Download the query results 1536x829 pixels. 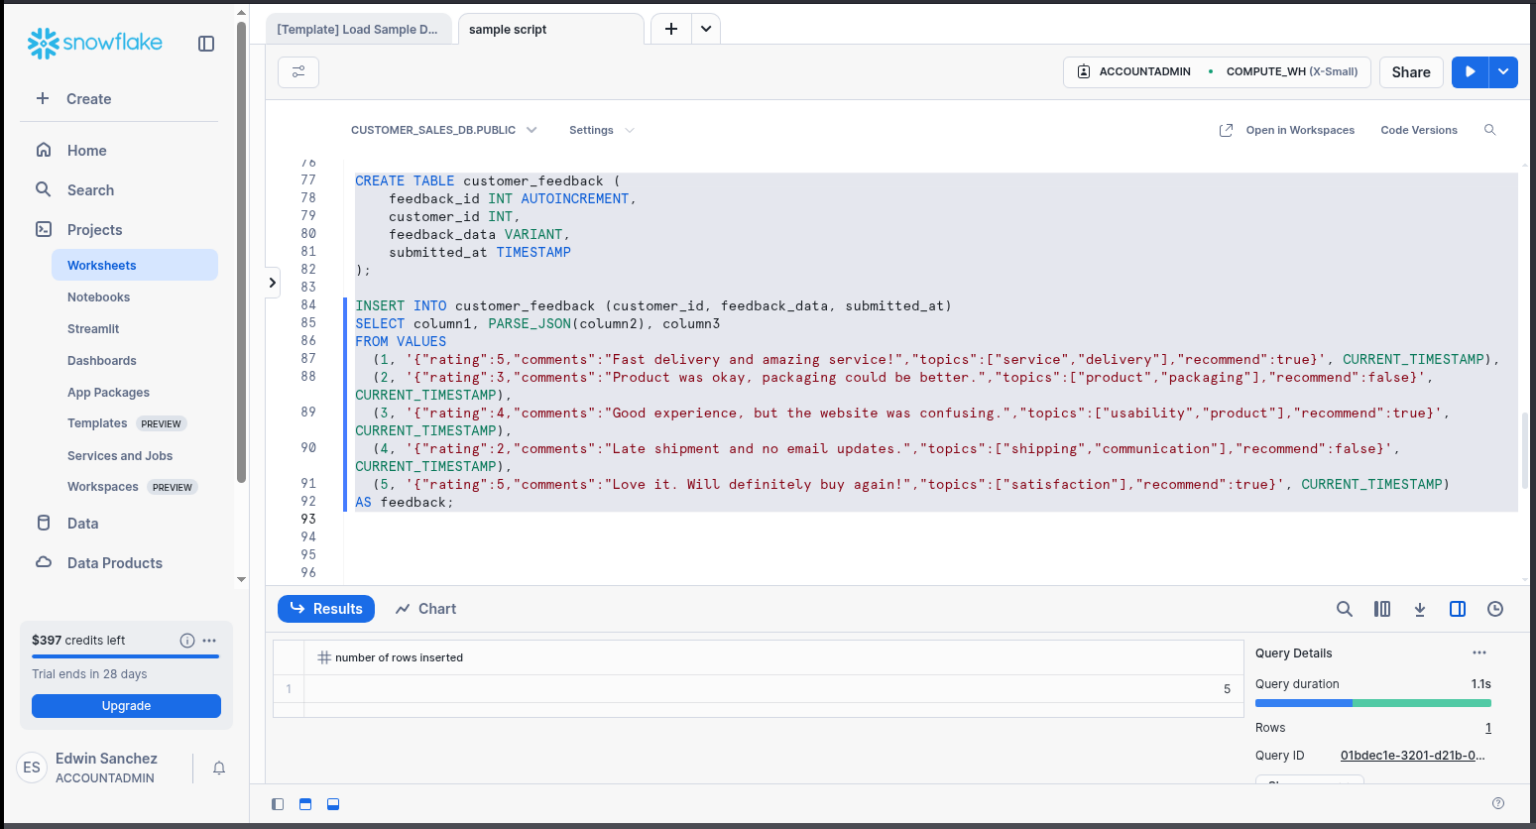click(1419, 609)
